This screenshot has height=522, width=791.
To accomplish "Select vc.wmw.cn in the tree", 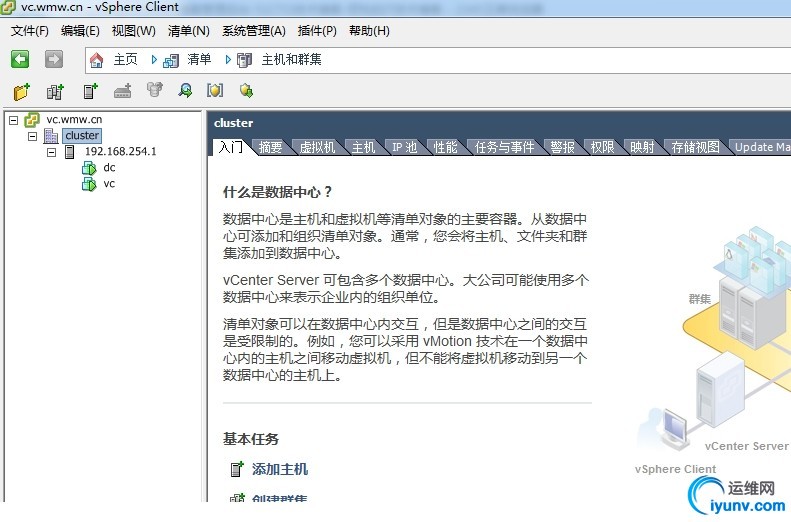I will coord(74,120).
